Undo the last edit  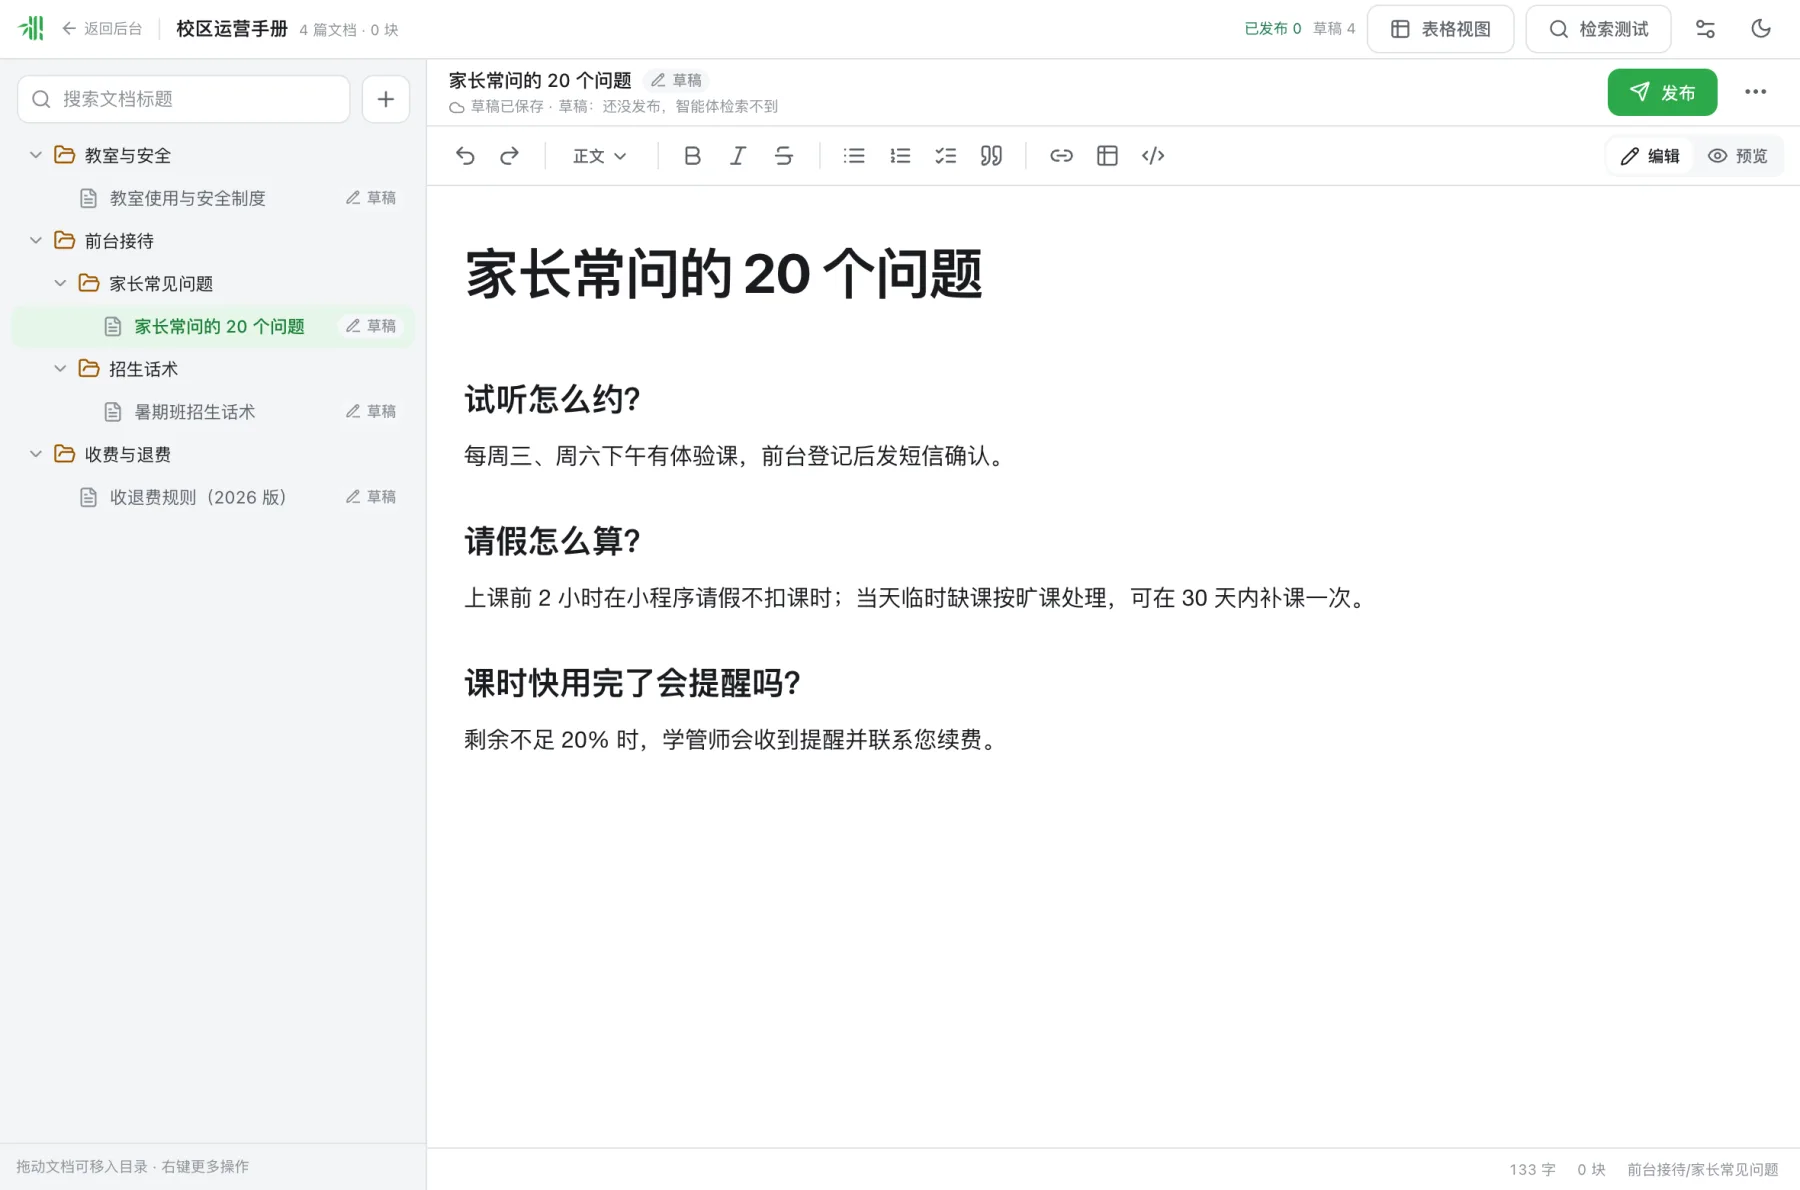point(465,156)
